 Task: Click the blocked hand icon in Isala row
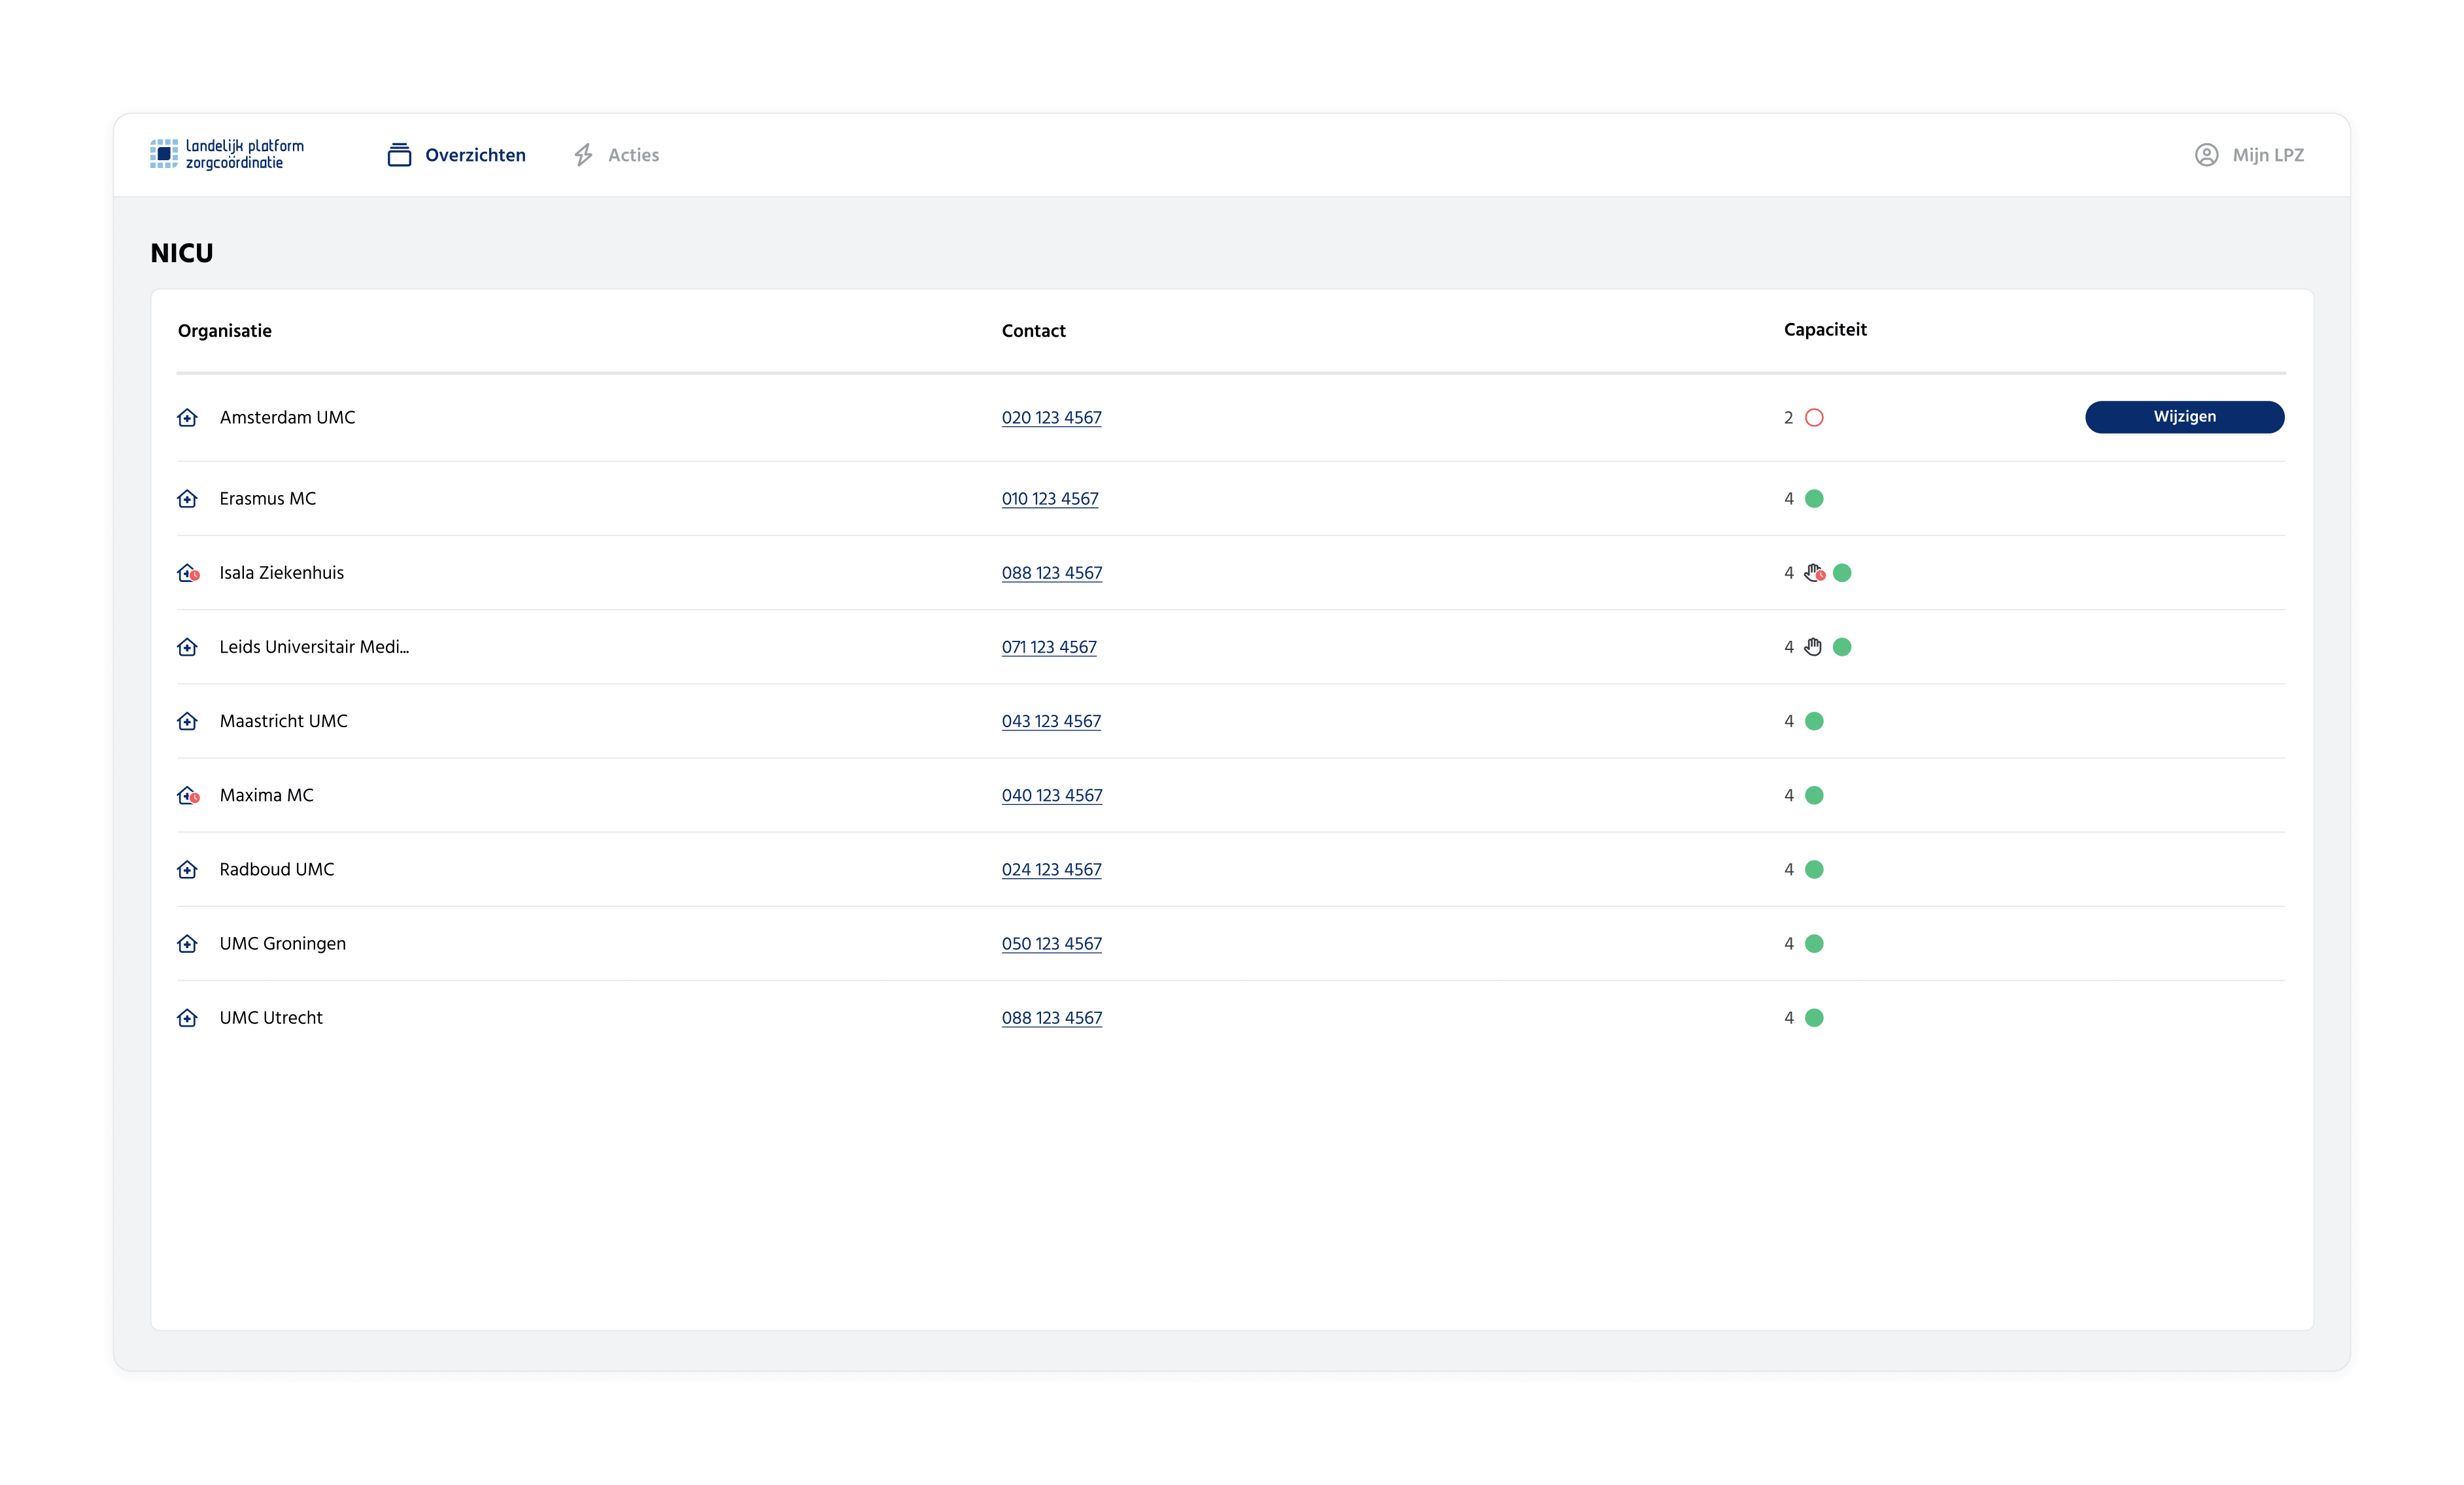click(1814, 573)
